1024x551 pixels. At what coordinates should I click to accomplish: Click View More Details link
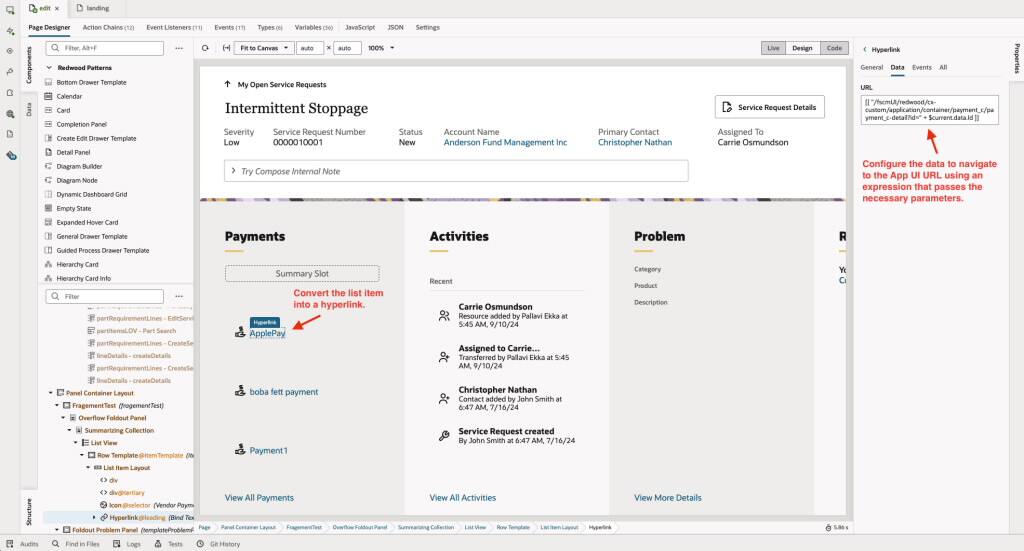pos(667,497)
